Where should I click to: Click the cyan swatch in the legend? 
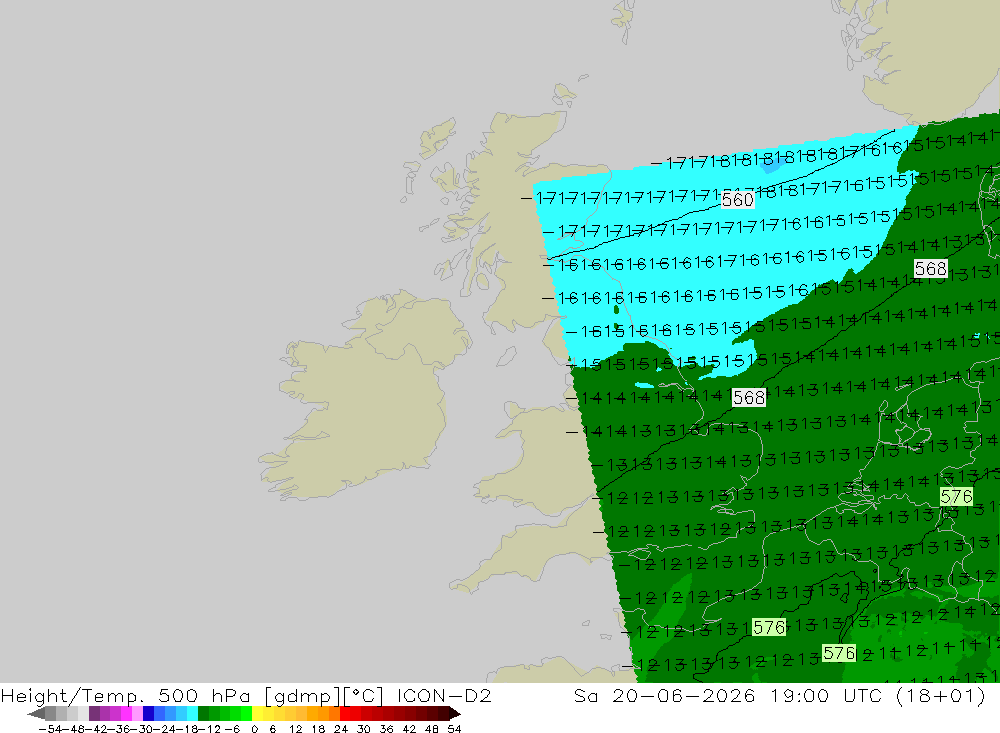[192, 713]
